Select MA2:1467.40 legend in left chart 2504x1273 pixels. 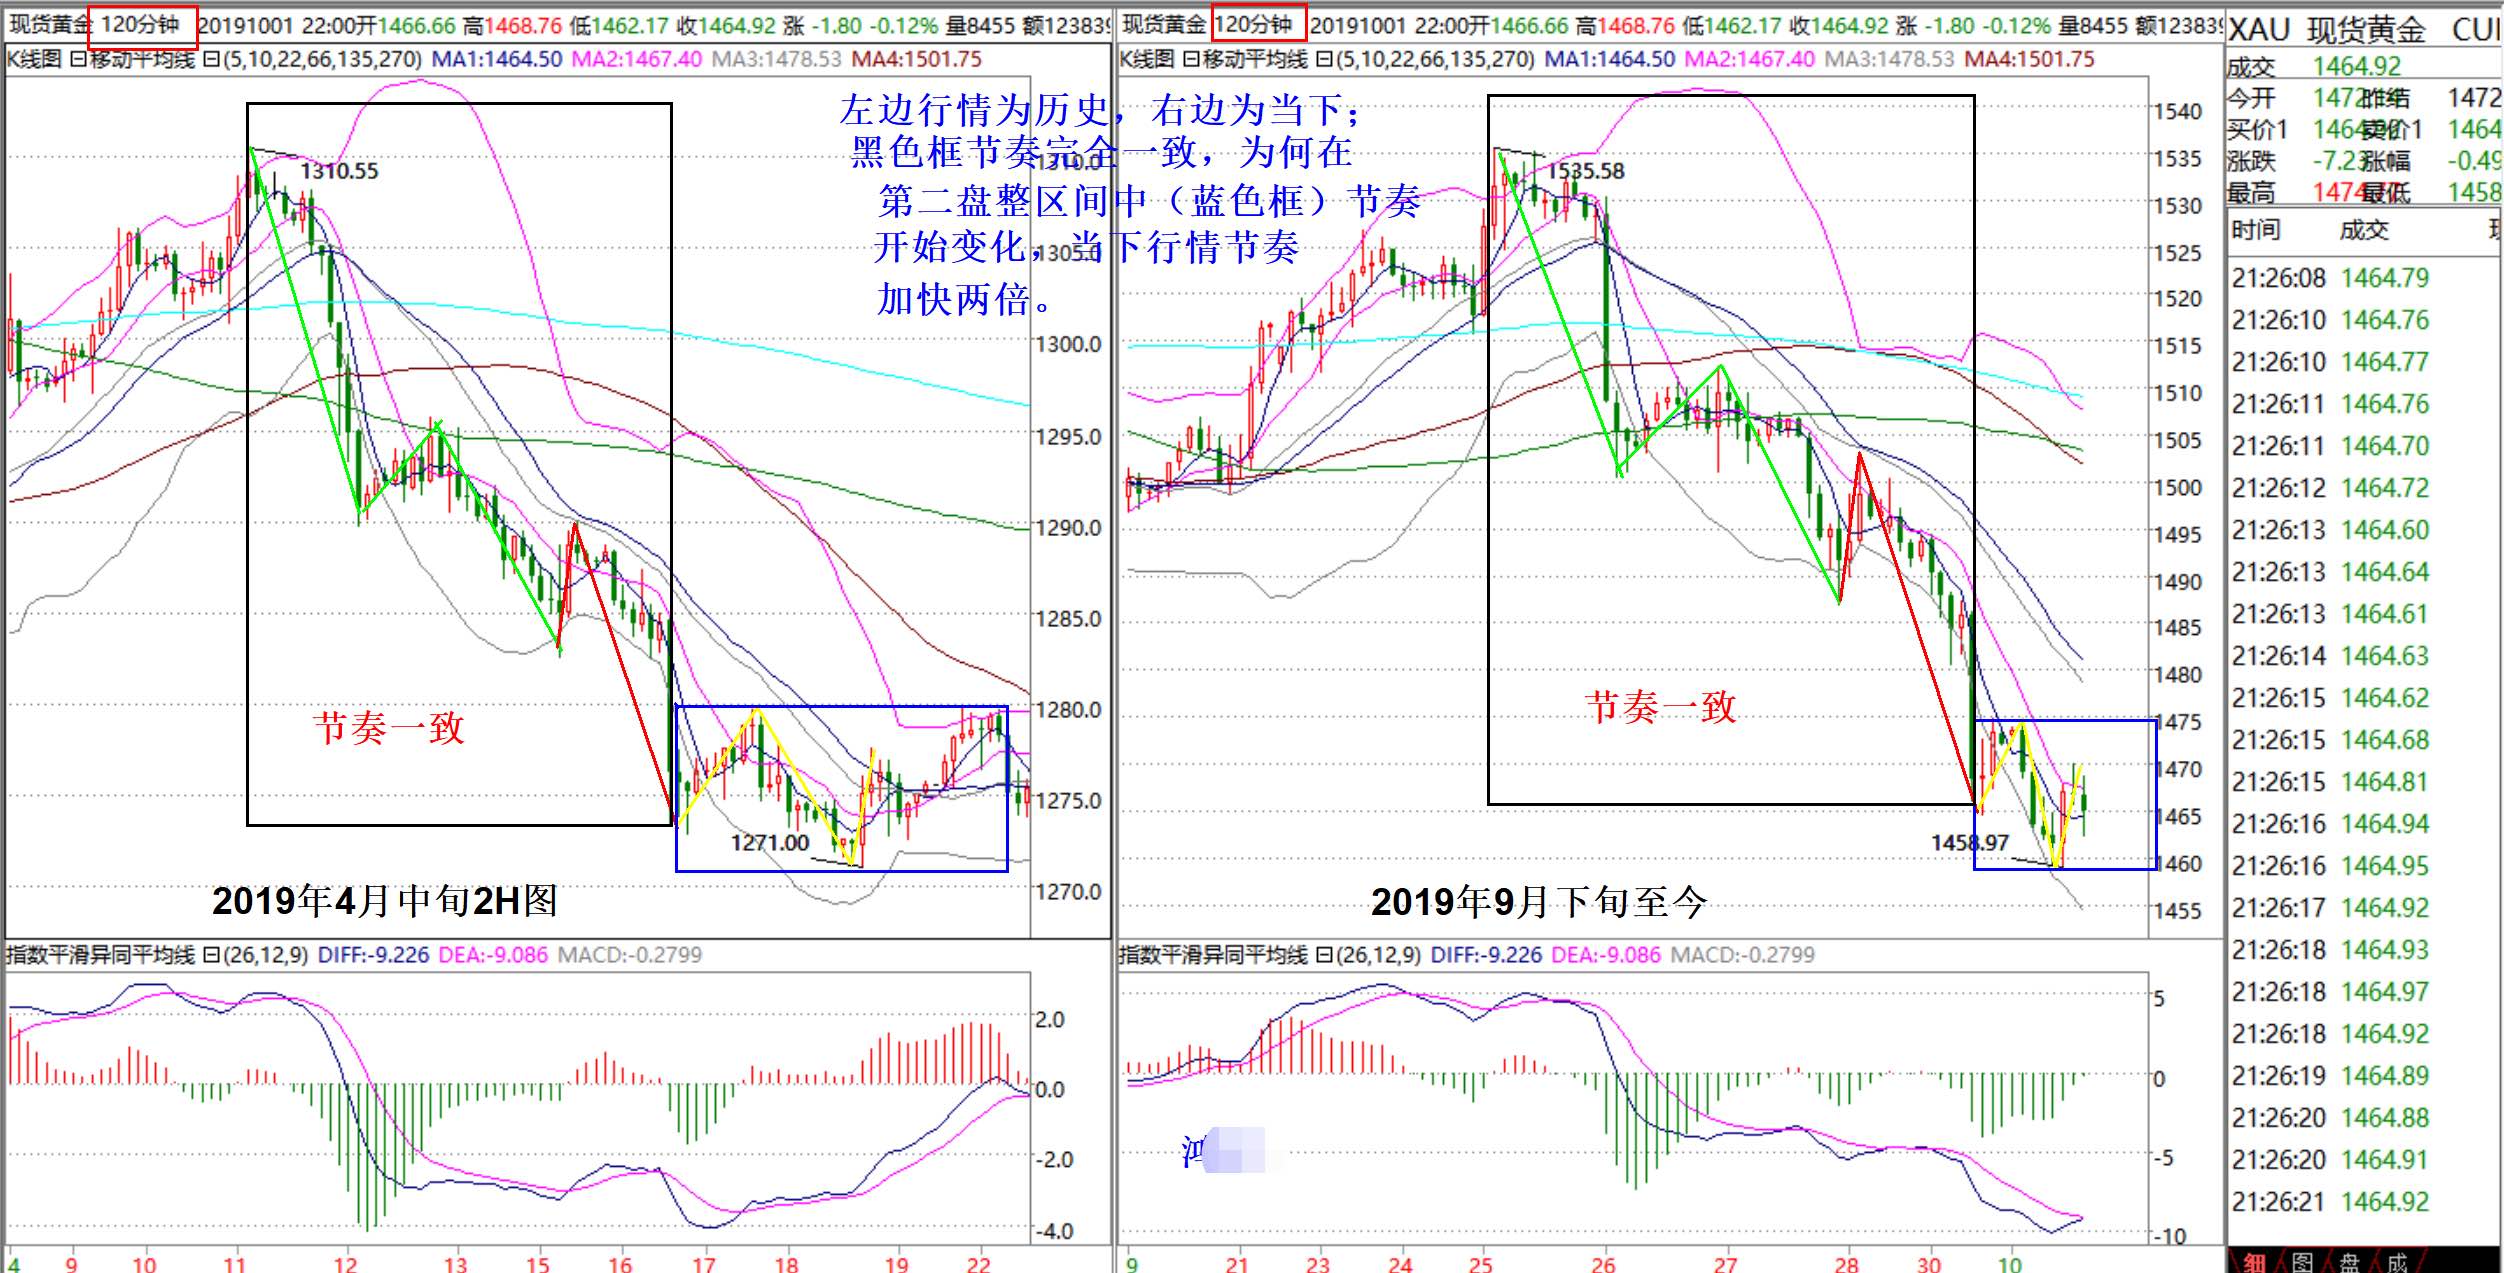637,60
